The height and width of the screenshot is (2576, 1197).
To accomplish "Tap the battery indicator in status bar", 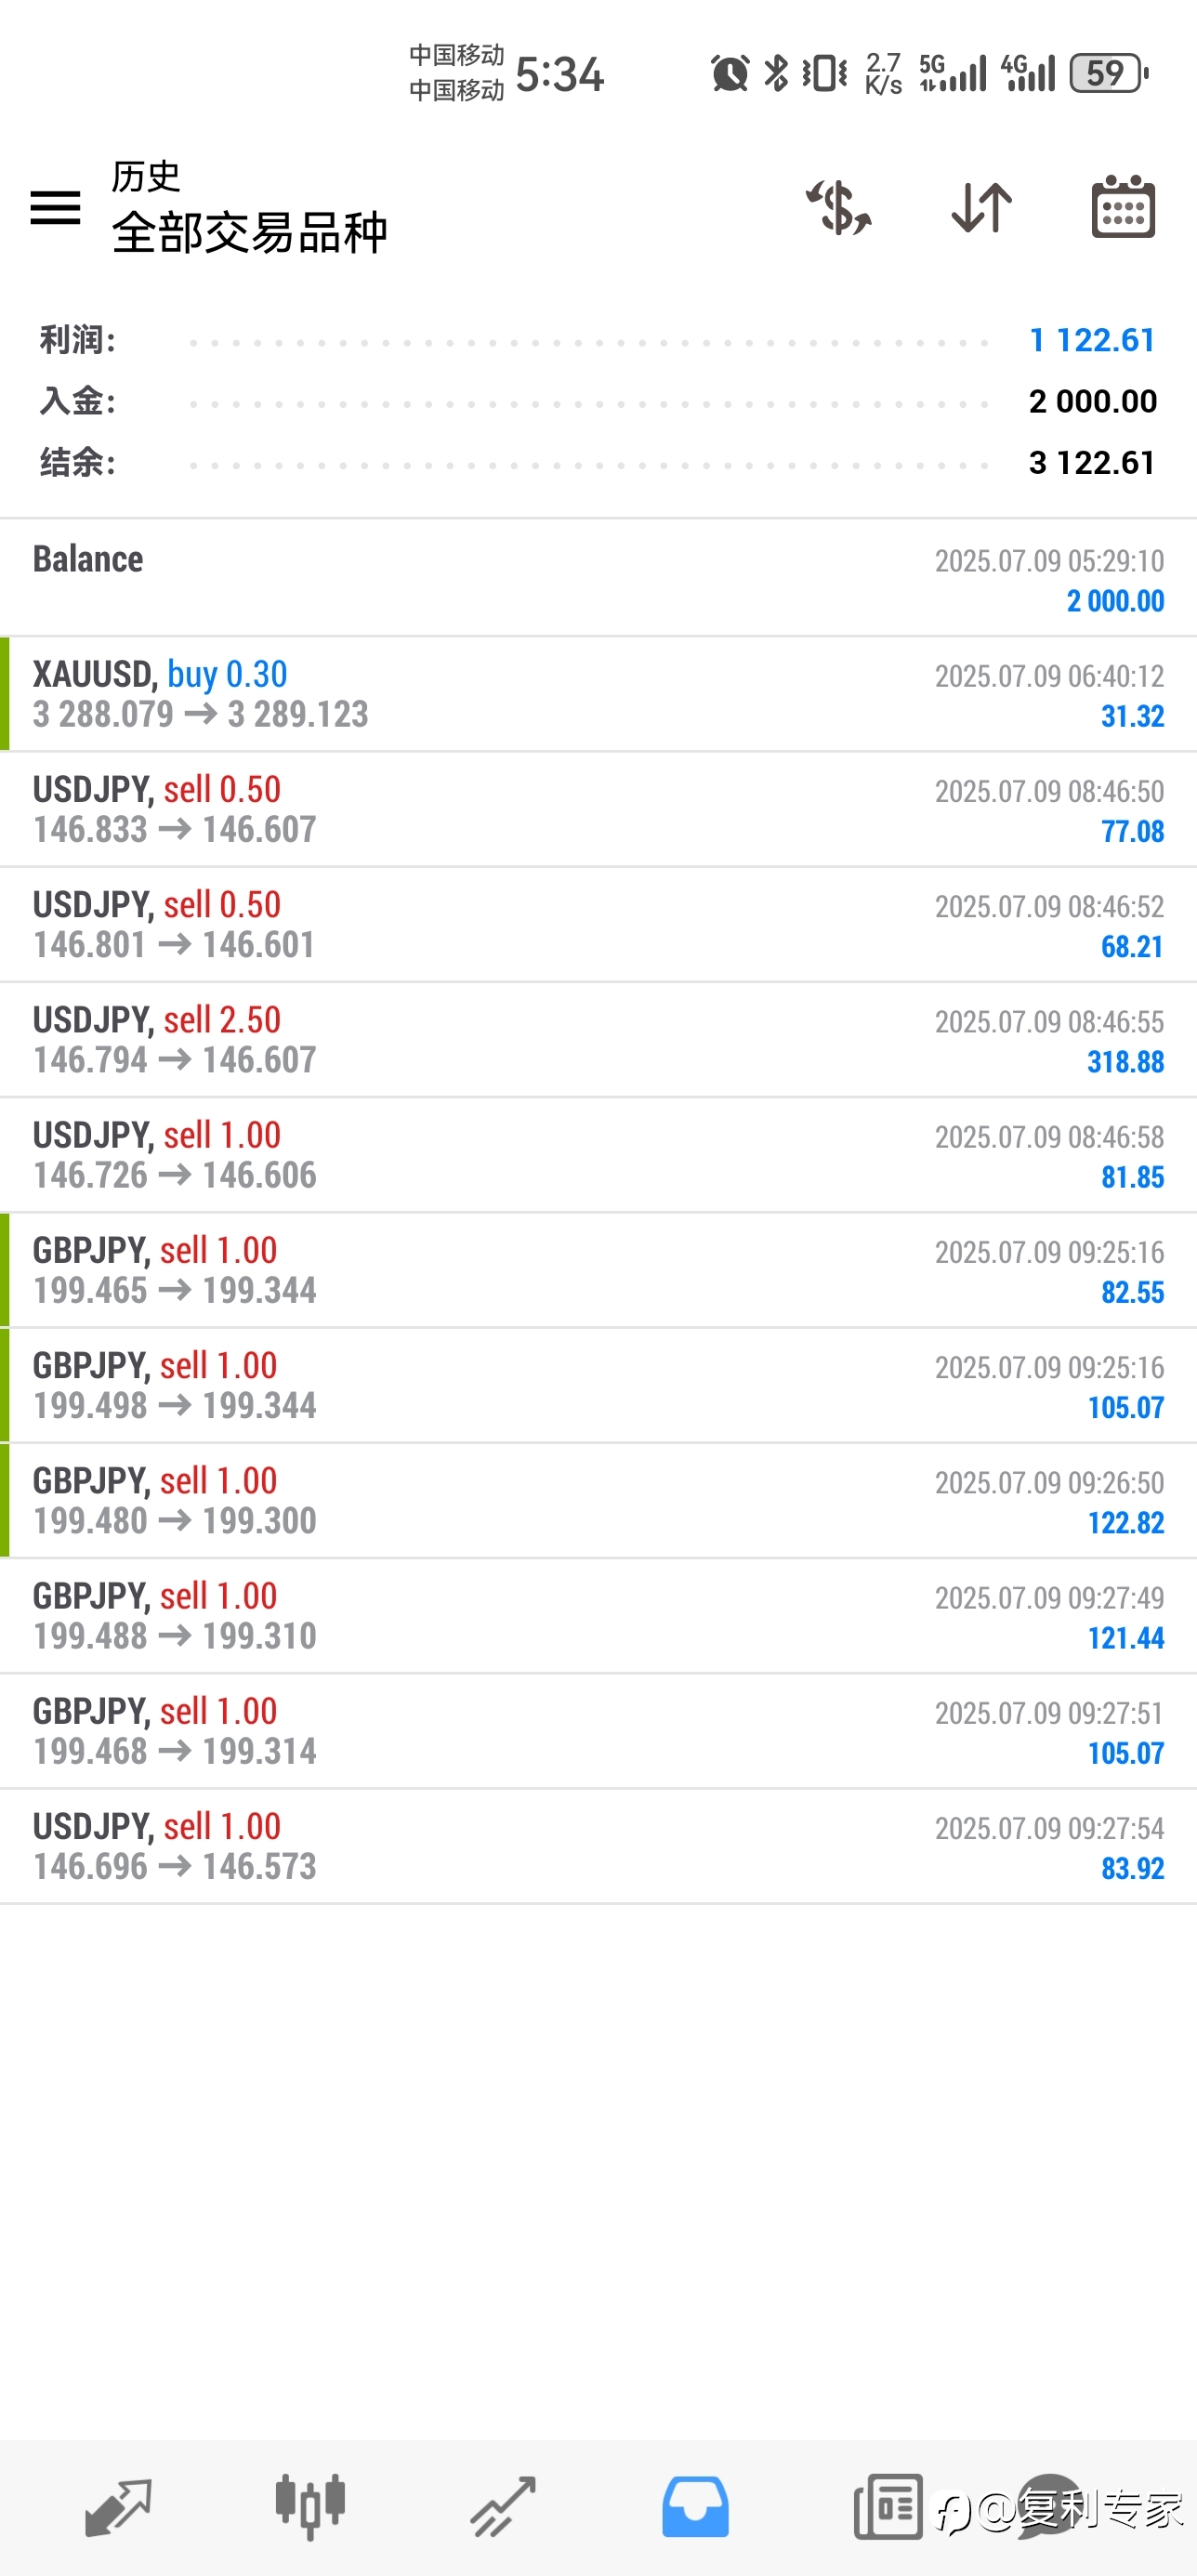I will pos(1108,73).
